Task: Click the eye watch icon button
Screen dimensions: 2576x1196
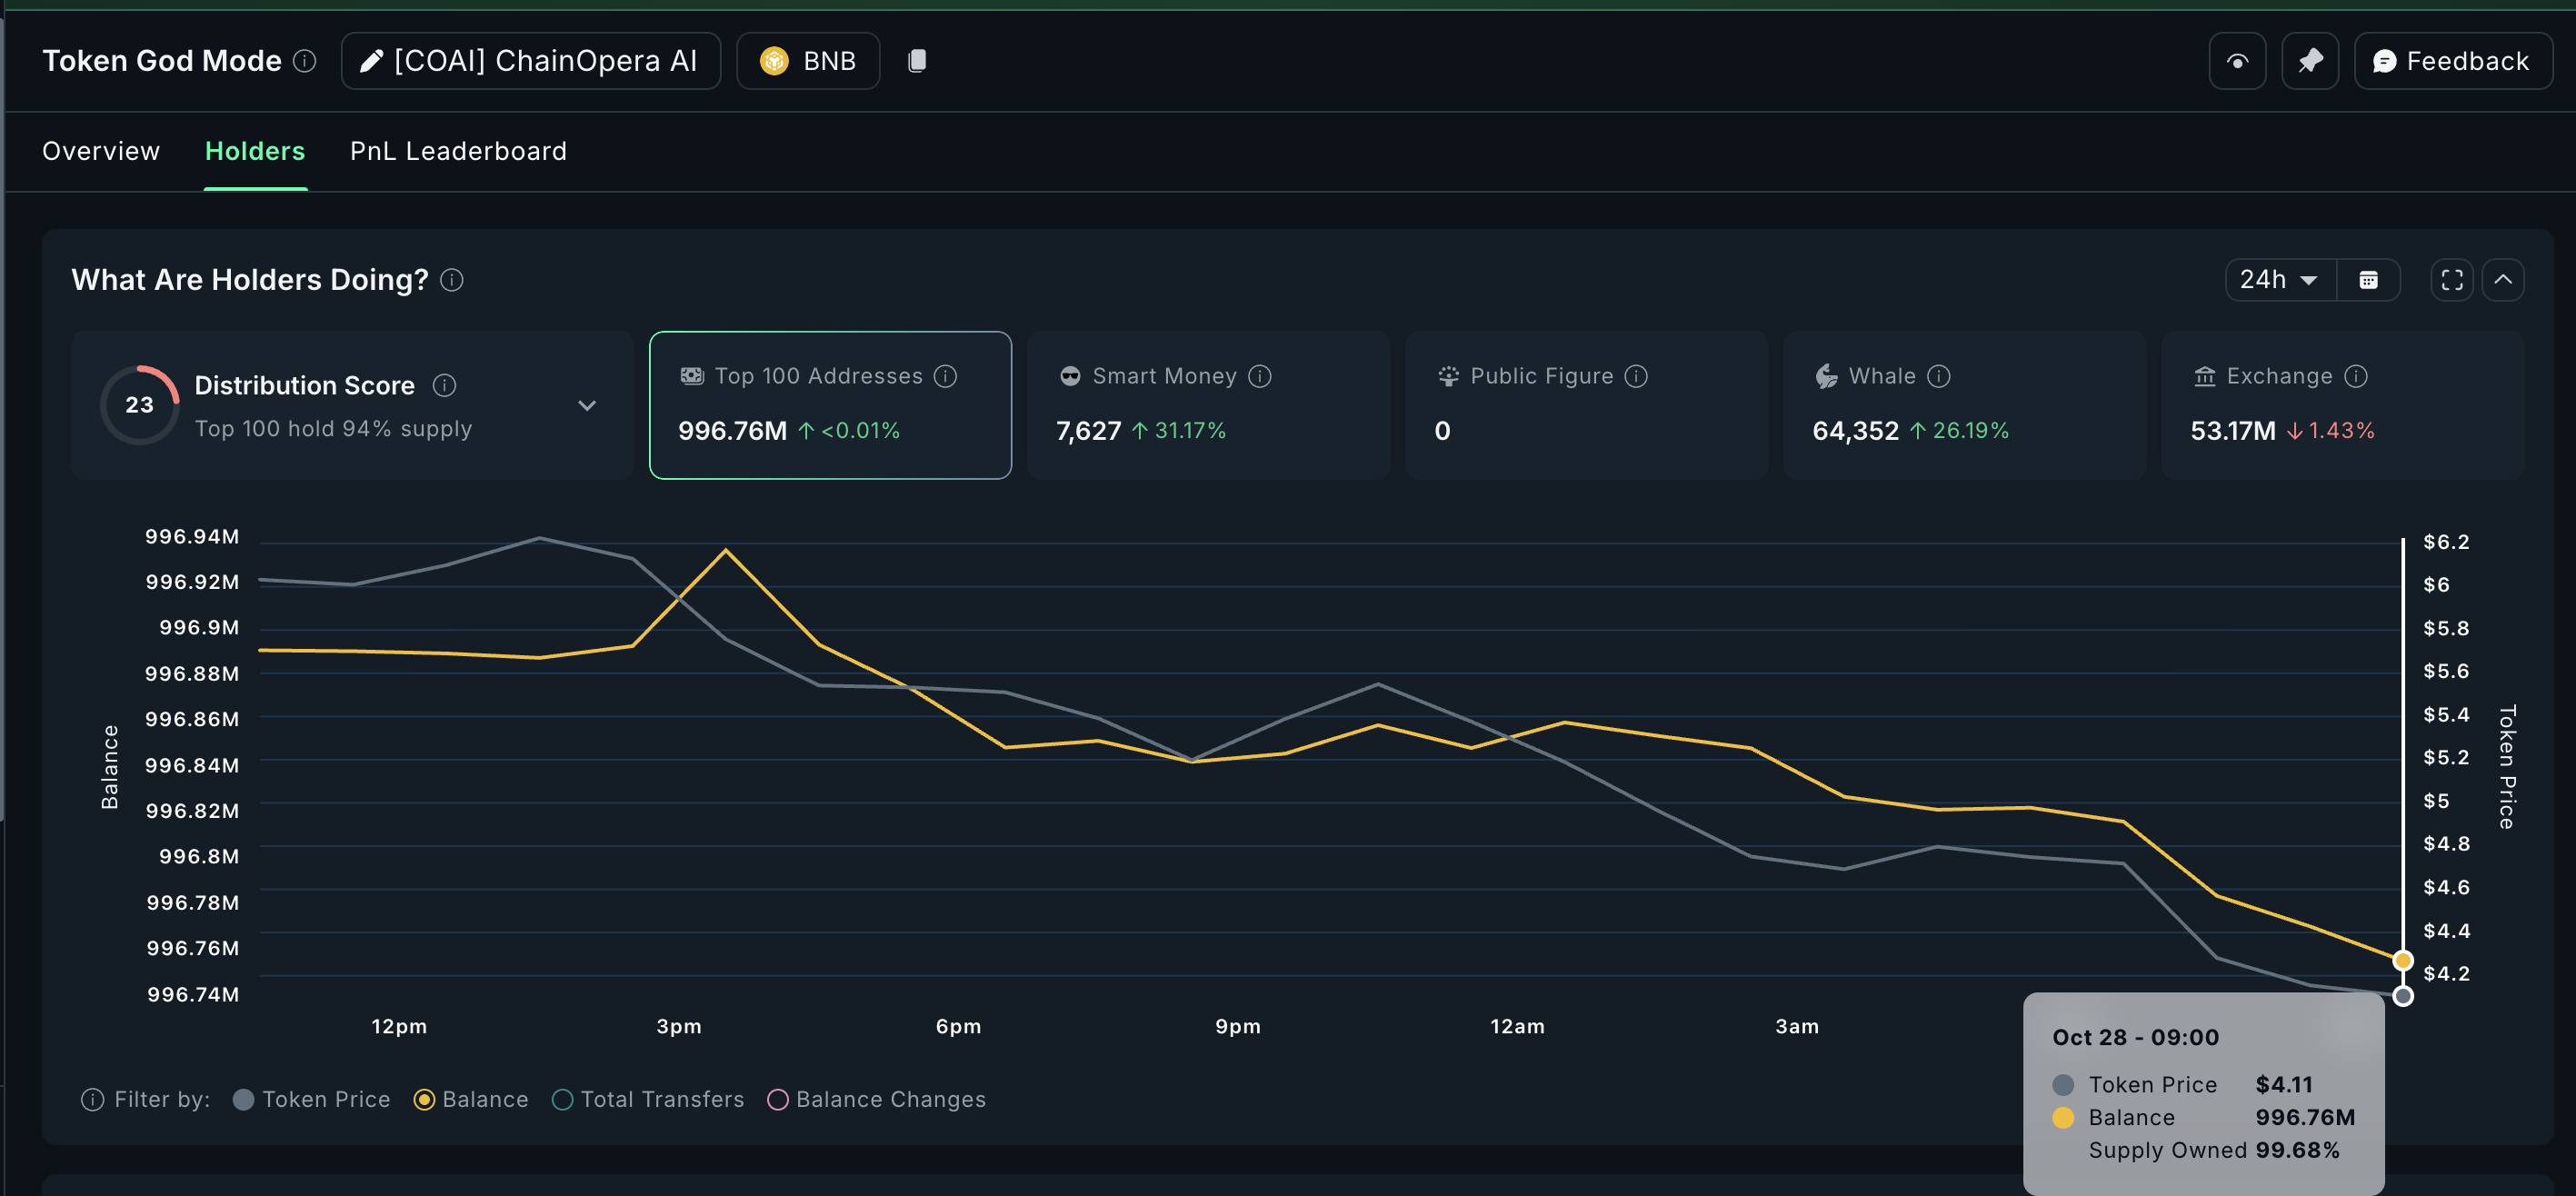Action: 2237,61
